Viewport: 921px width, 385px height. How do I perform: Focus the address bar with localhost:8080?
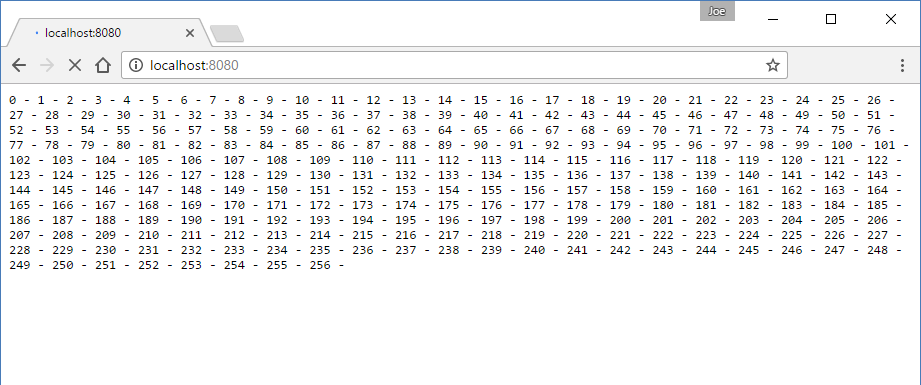(x=453, y=65)
